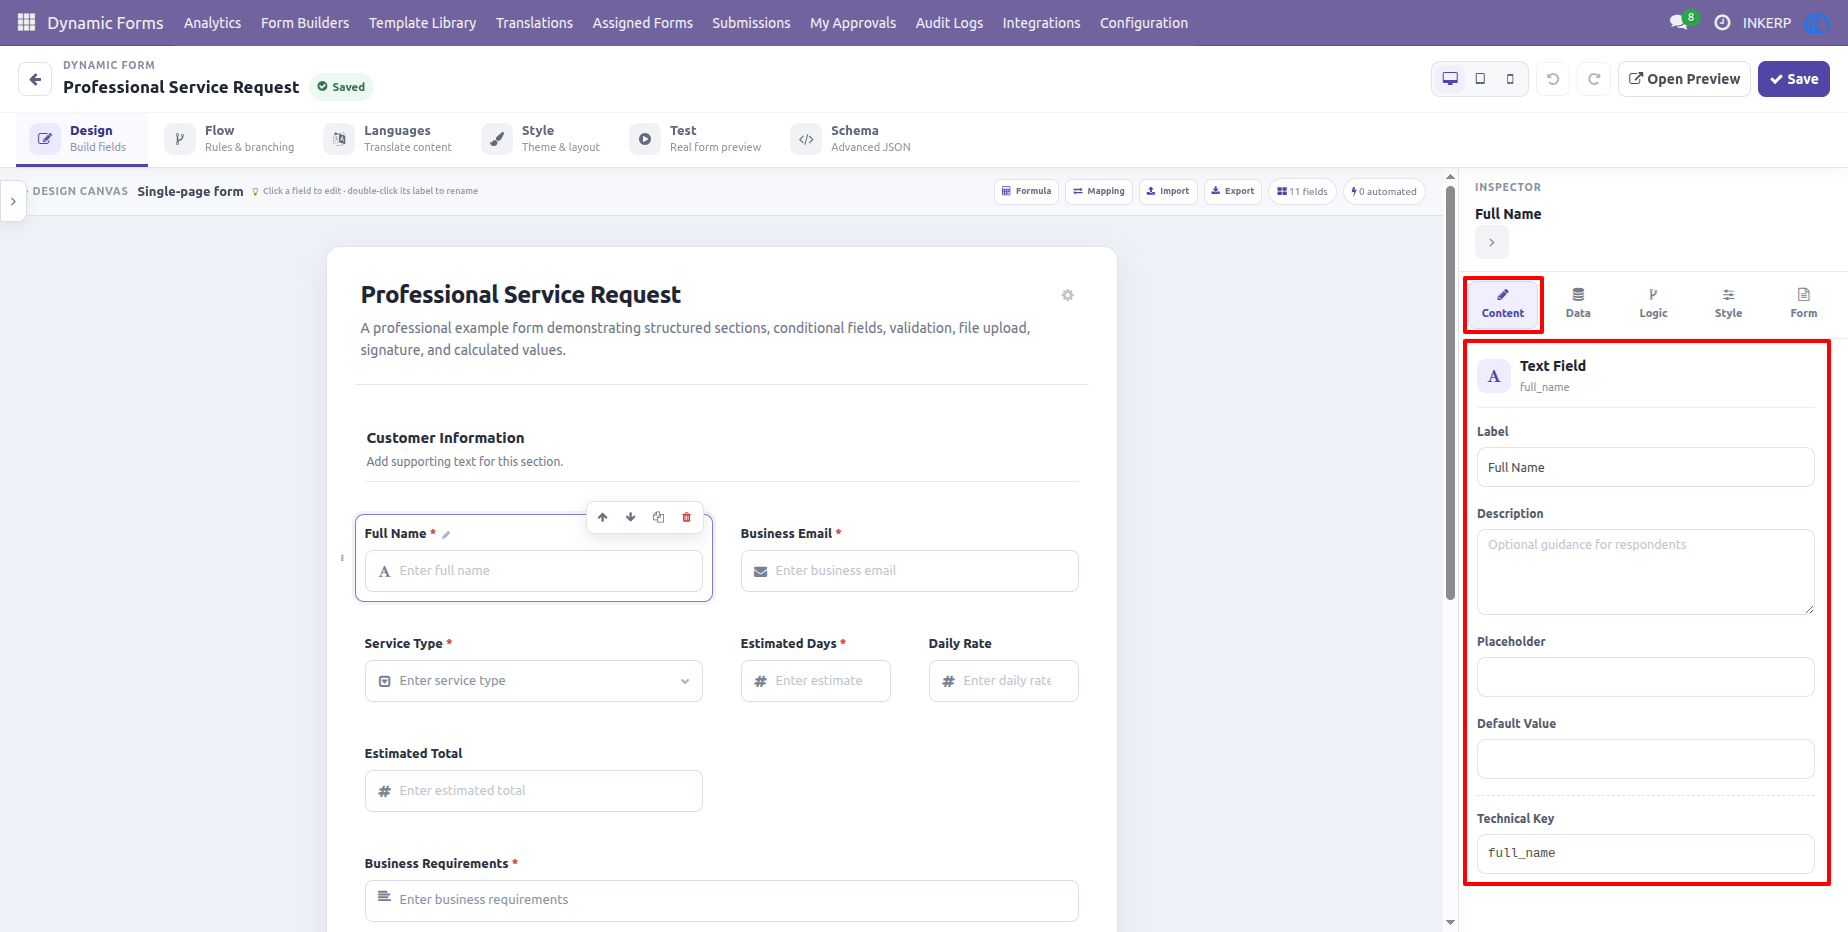The image size is (1848, 932).
Task: Collapse the inspector chevron button
Action: point(1492,242)
